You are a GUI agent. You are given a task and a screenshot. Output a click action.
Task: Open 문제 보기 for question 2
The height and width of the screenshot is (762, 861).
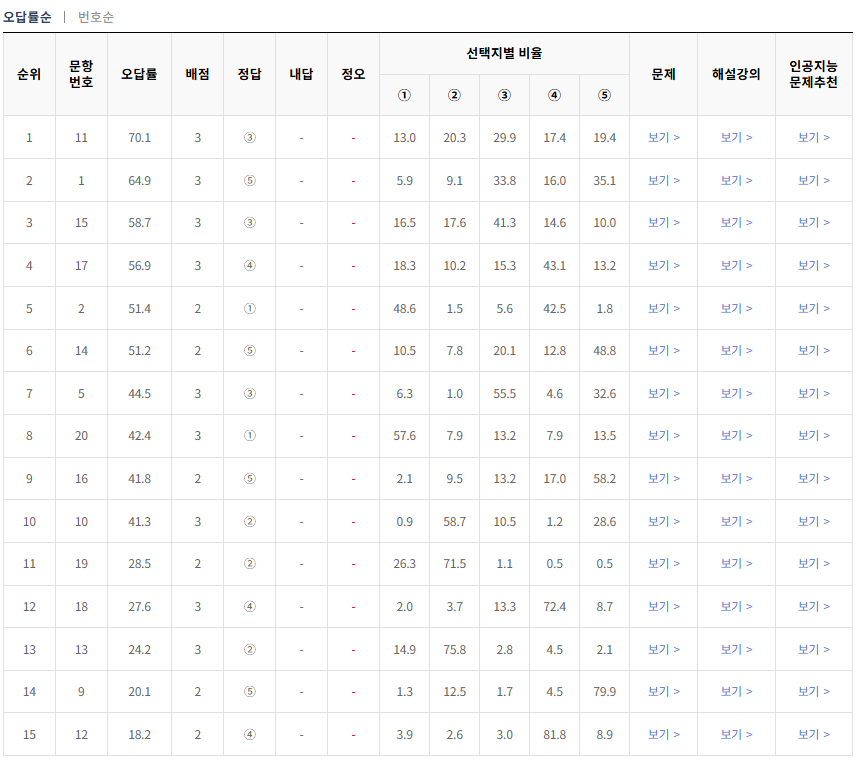[x=663, y=308]
